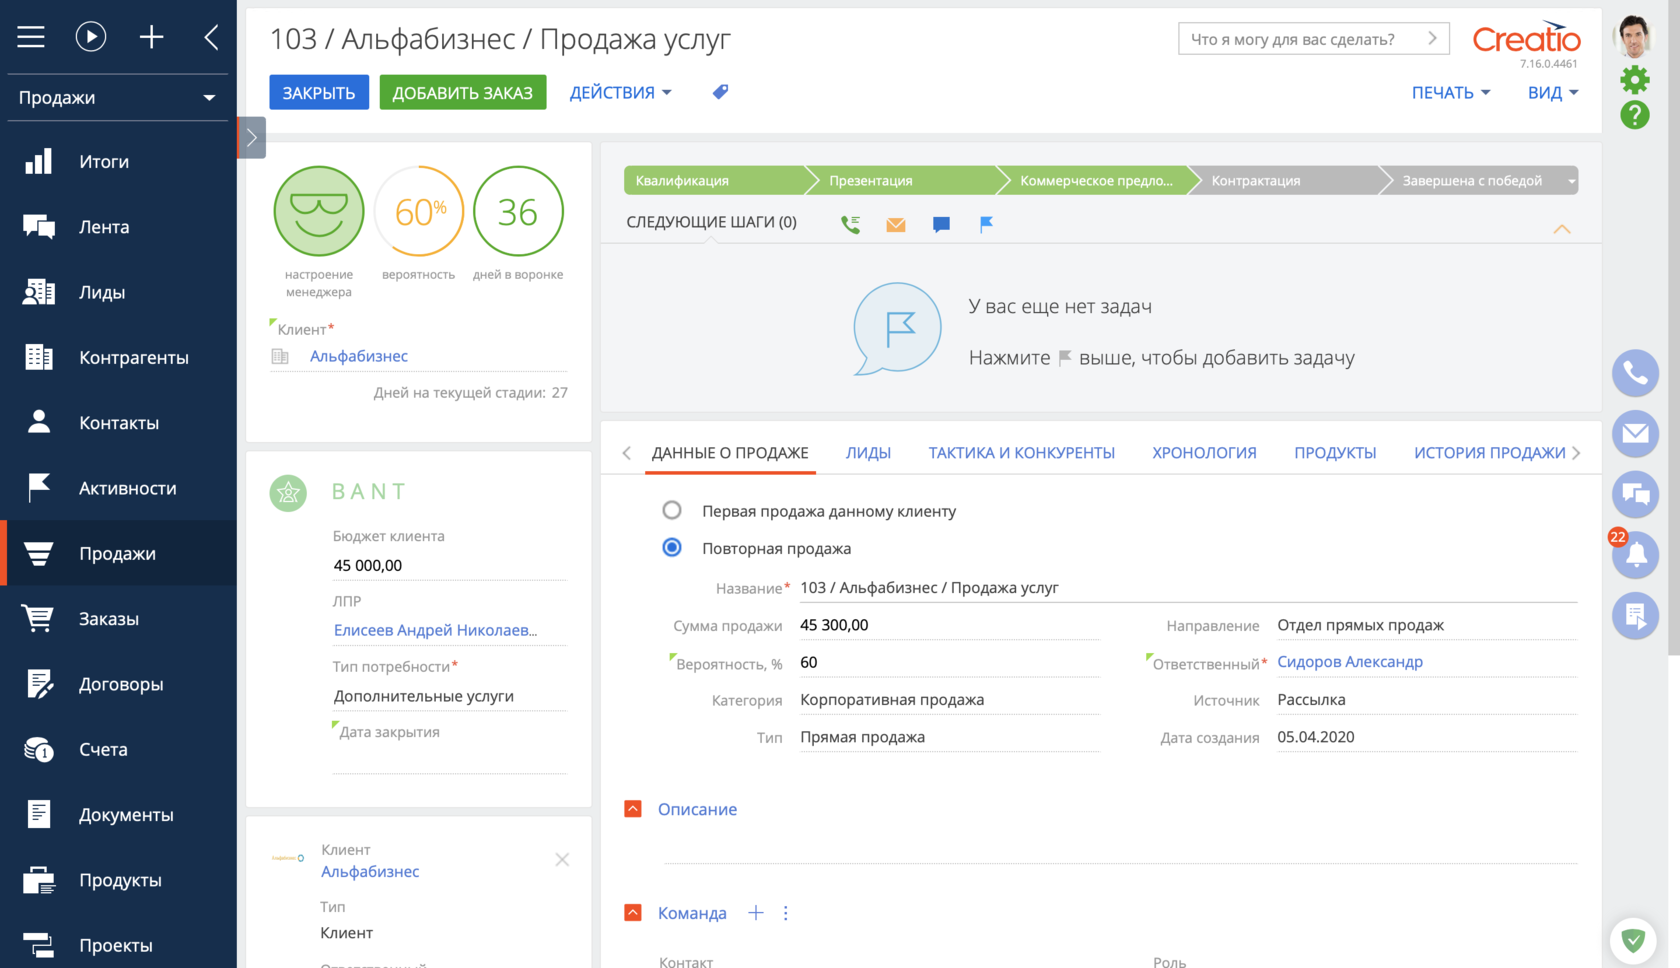Click the Дата закрытия field
This screenshot has height=968, width=1680.
pos(449,759)
